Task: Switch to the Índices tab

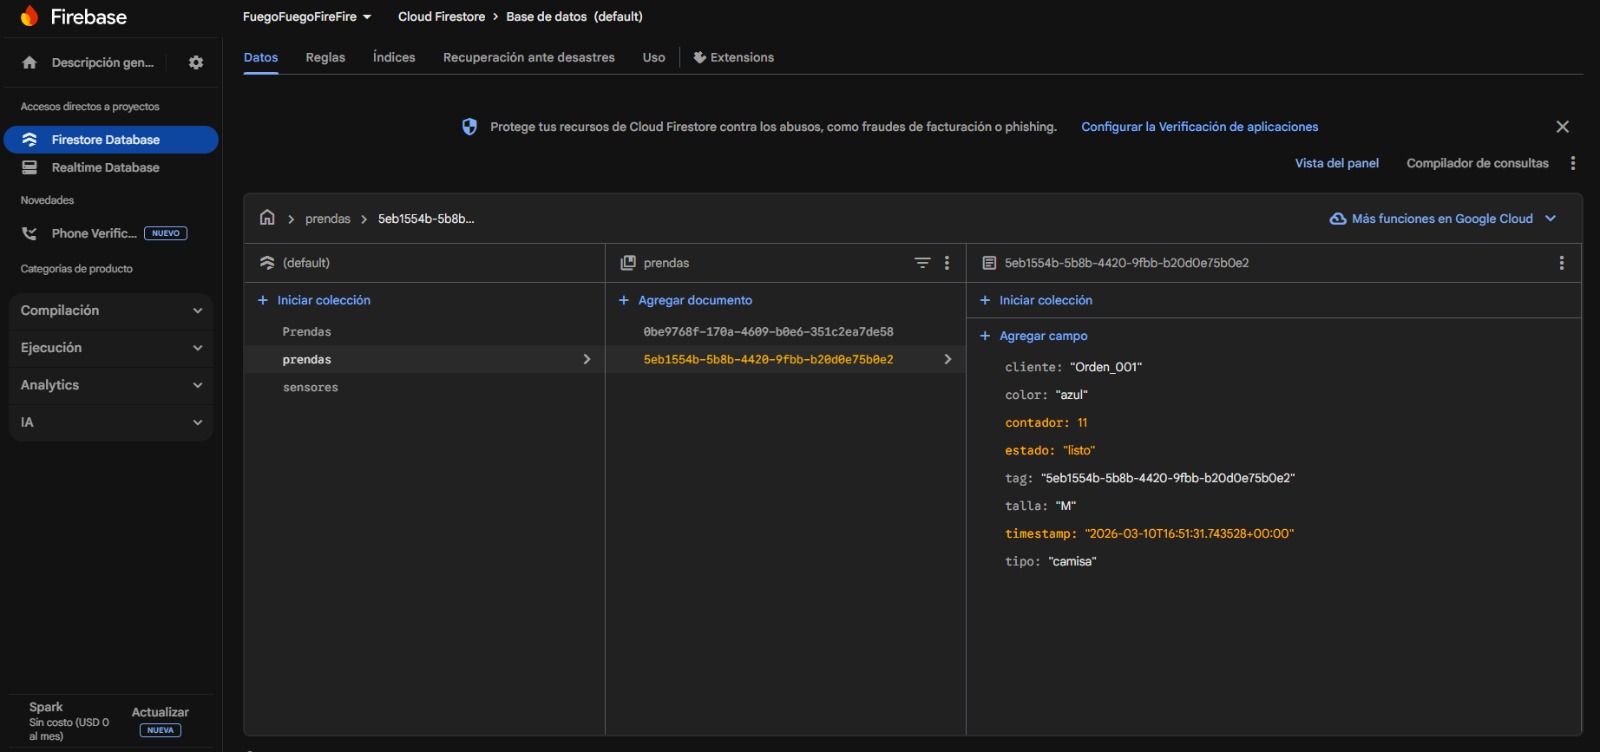Action: coord(394,58)
